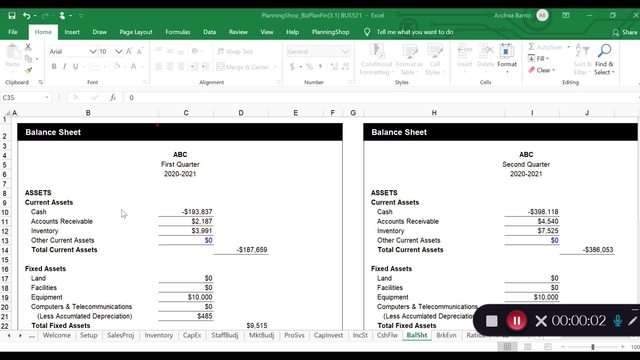The width and height of the screenshot is (640, 360).
Task: Toggle Underline formatting
Action: 76,67
